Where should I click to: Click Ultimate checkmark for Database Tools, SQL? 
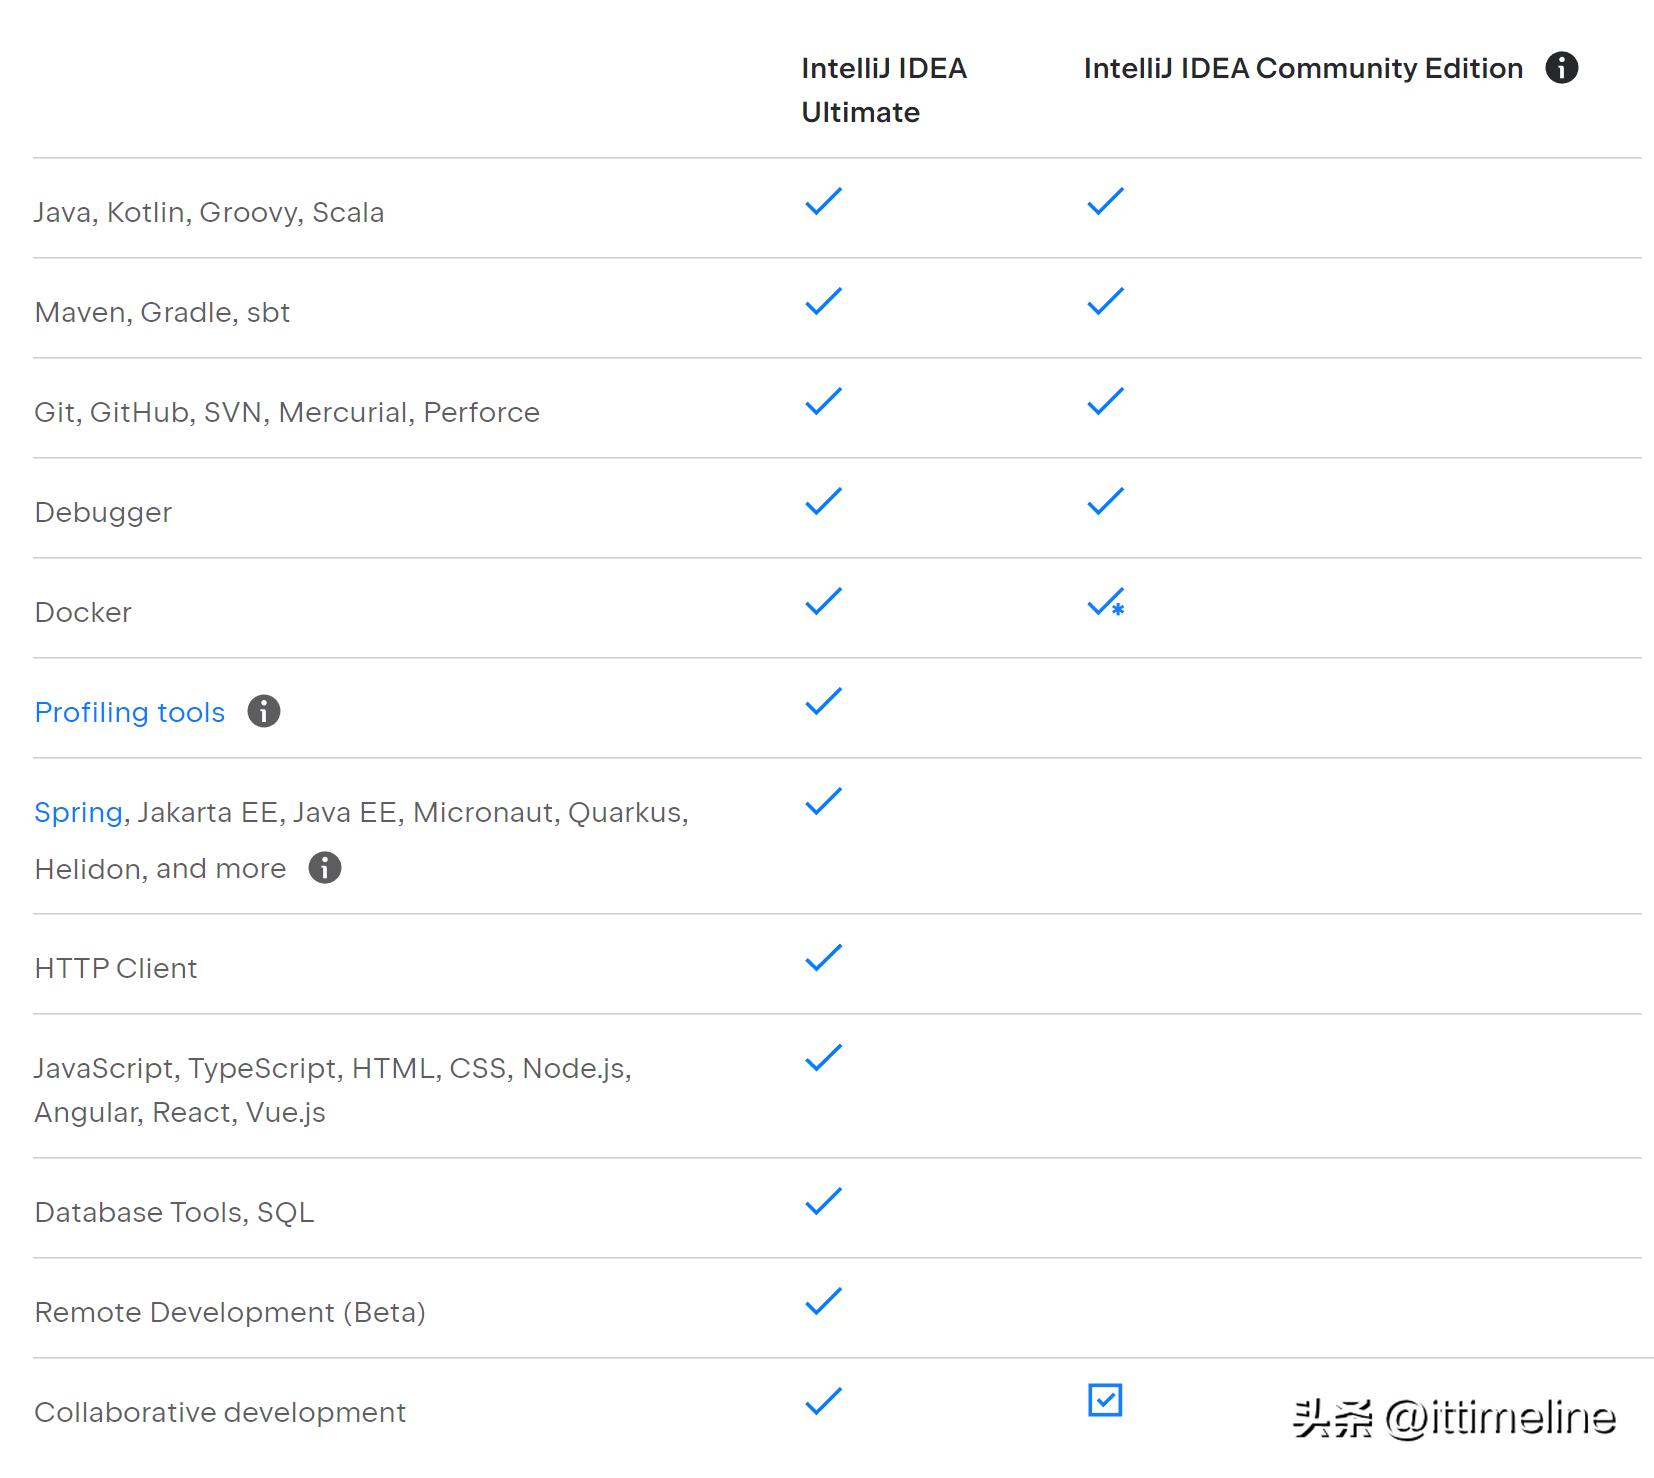click(824, 1201)
